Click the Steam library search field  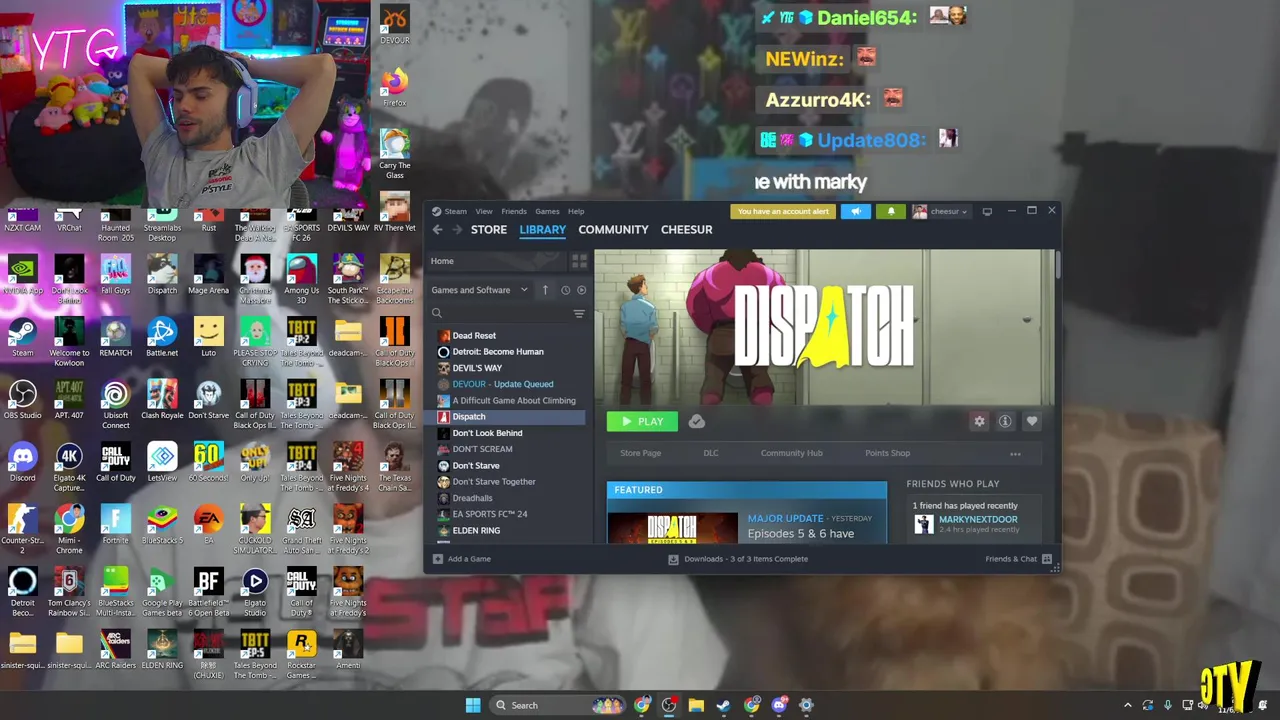coord(499,314)
